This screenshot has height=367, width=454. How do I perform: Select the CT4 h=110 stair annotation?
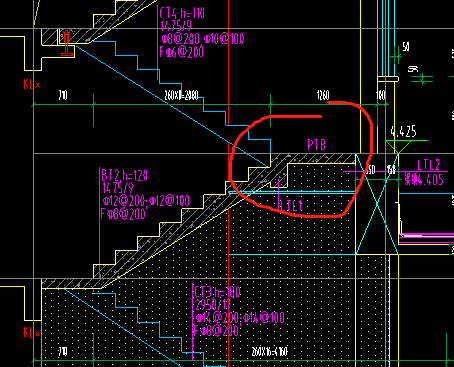182,14
